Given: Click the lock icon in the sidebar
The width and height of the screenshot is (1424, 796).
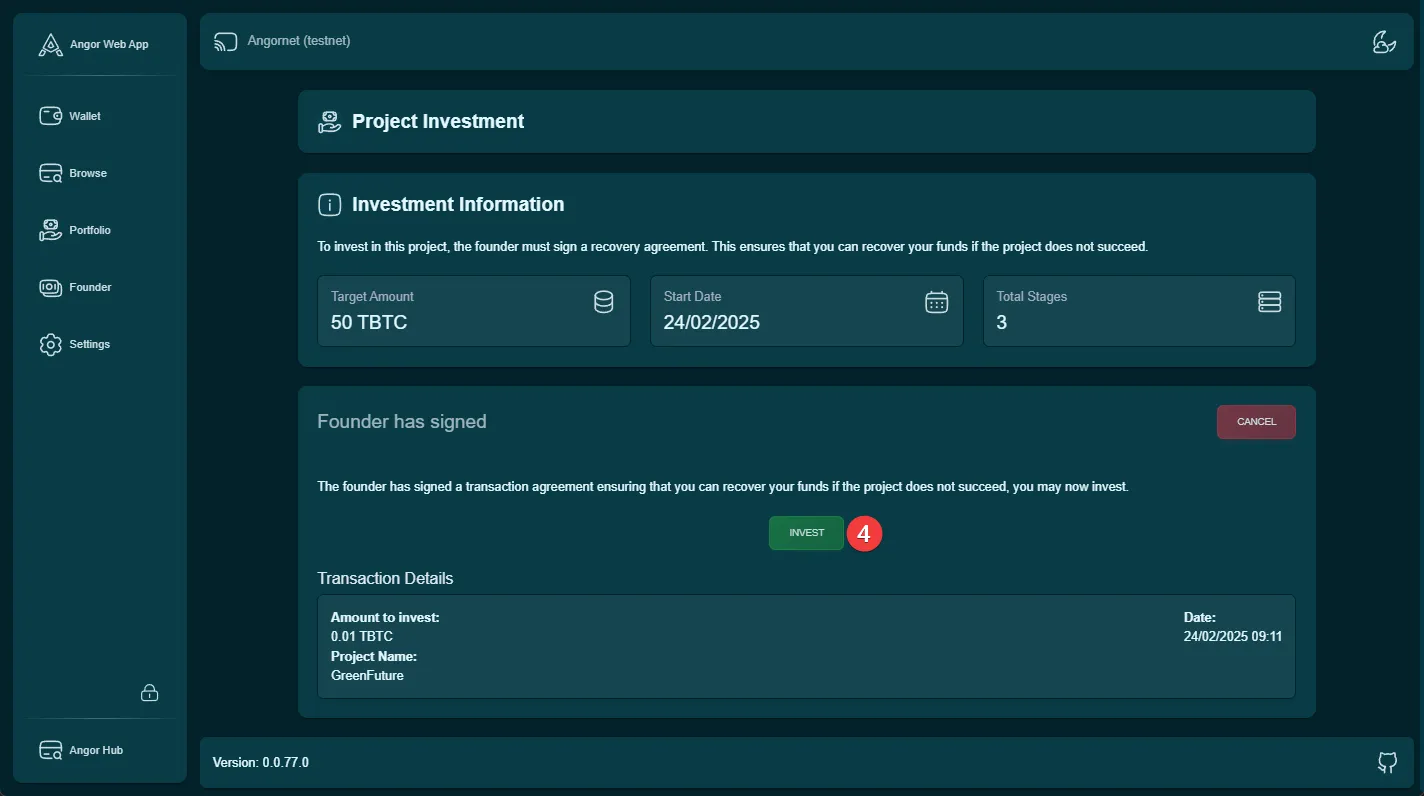Looking at the screenshot, I should (x=149, y=693).
